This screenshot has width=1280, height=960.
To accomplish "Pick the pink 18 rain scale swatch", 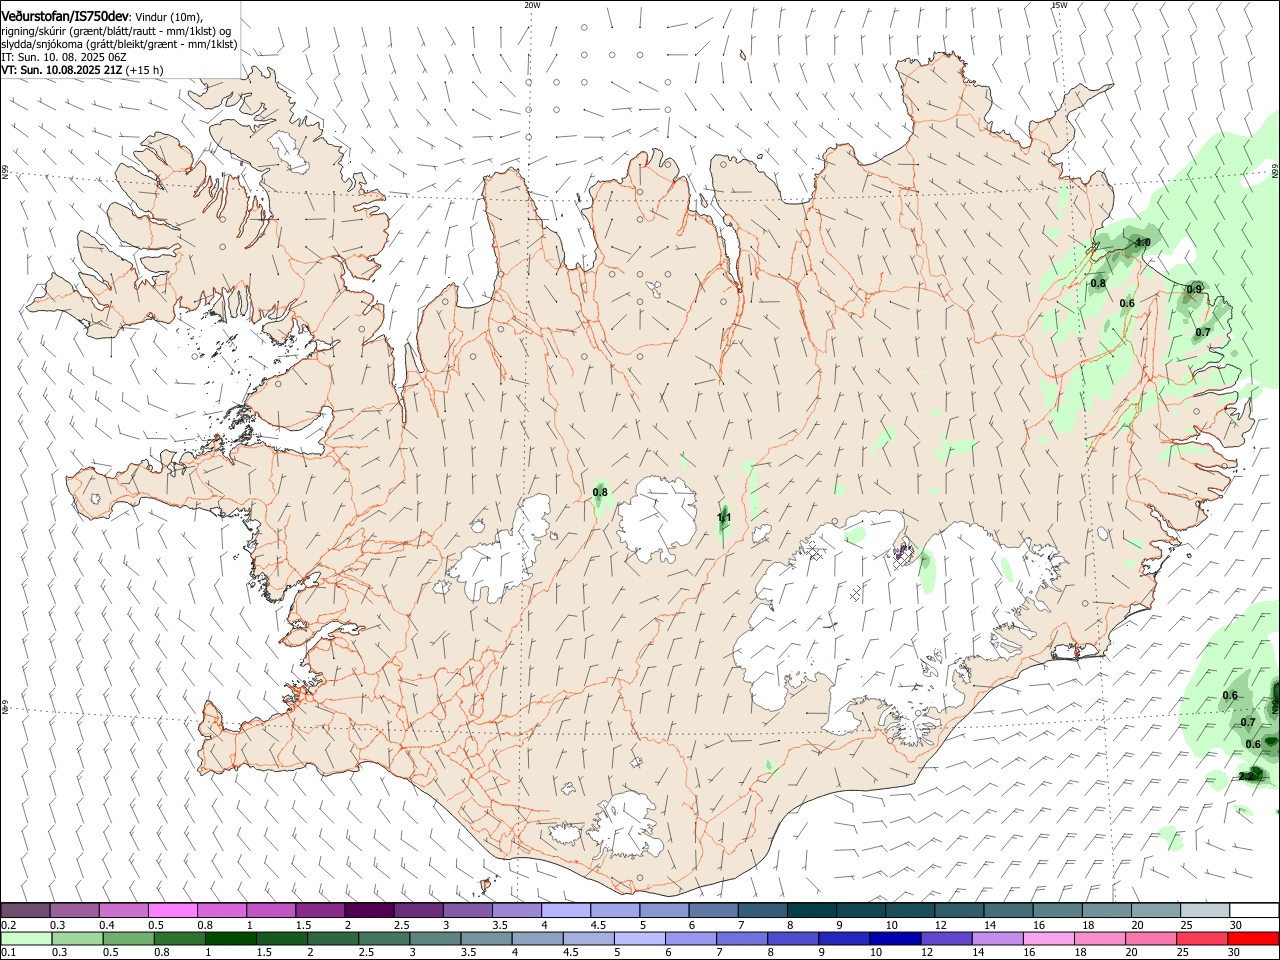I will (x=1100, y=938).
